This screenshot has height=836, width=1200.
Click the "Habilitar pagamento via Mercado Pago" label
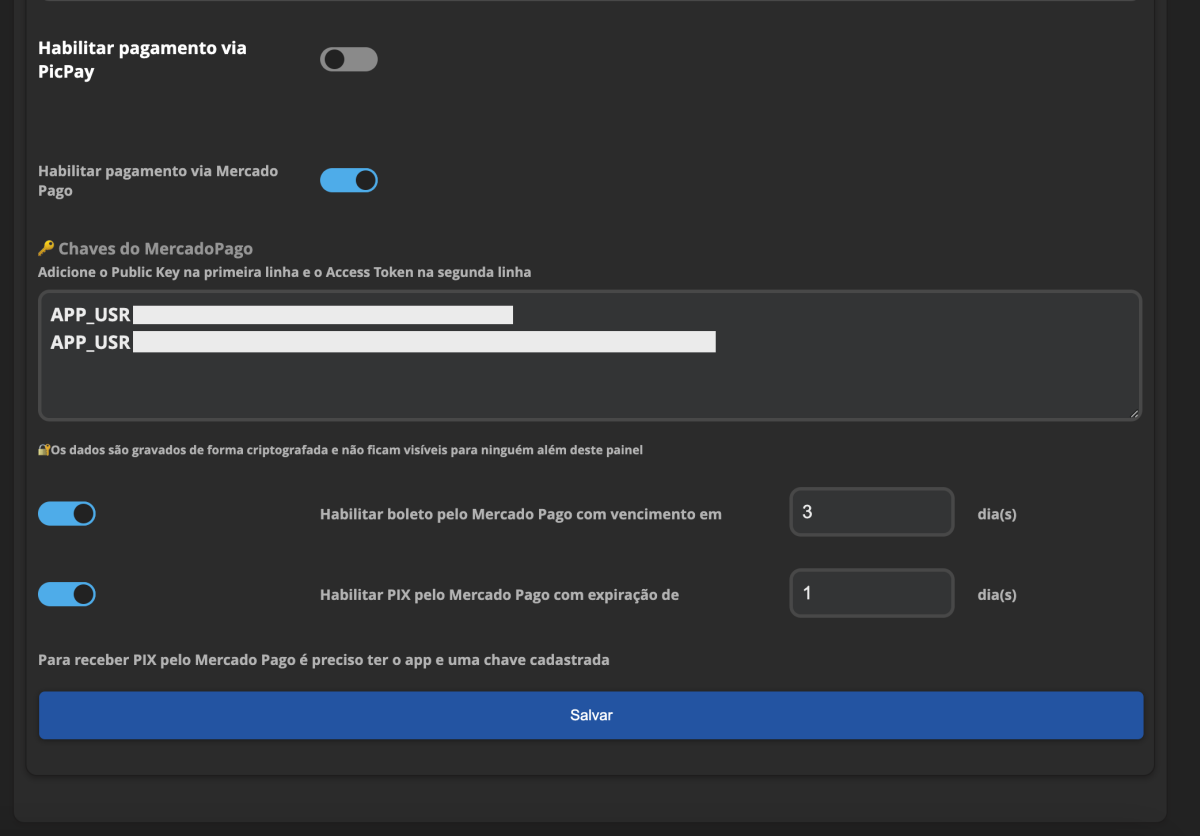click(158, 181)
